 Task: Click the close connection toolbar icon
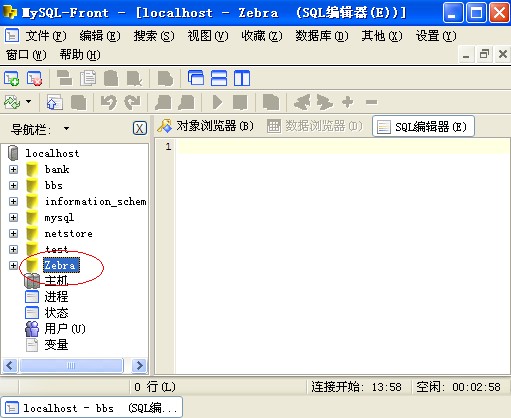(x=35, y=79)
